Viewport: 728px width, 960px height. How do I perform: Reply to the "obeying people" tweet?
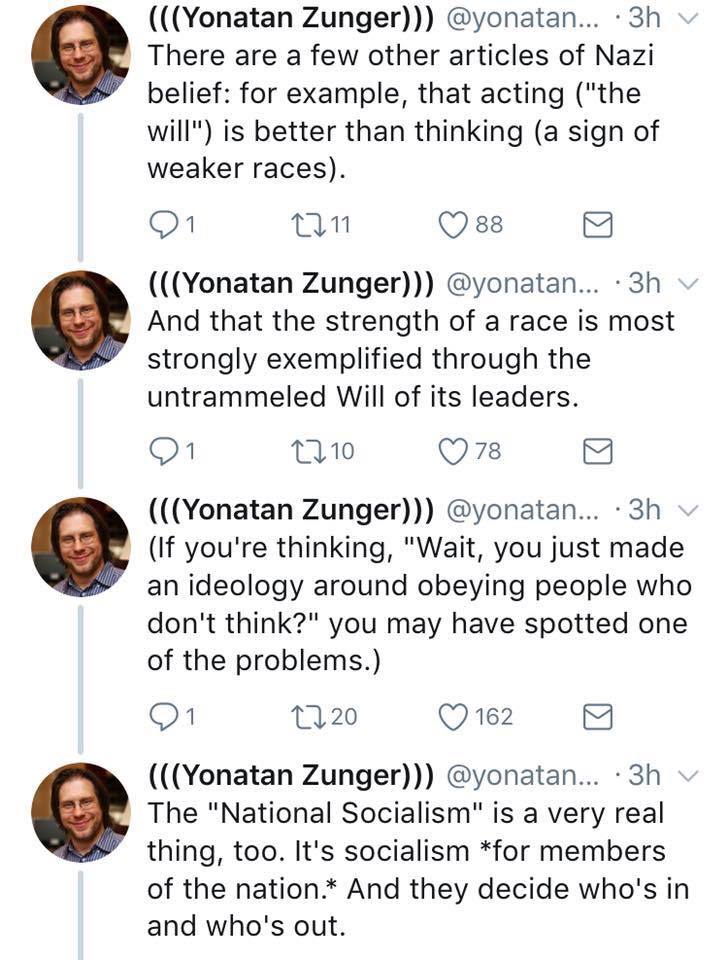click(x=160, y=716)
